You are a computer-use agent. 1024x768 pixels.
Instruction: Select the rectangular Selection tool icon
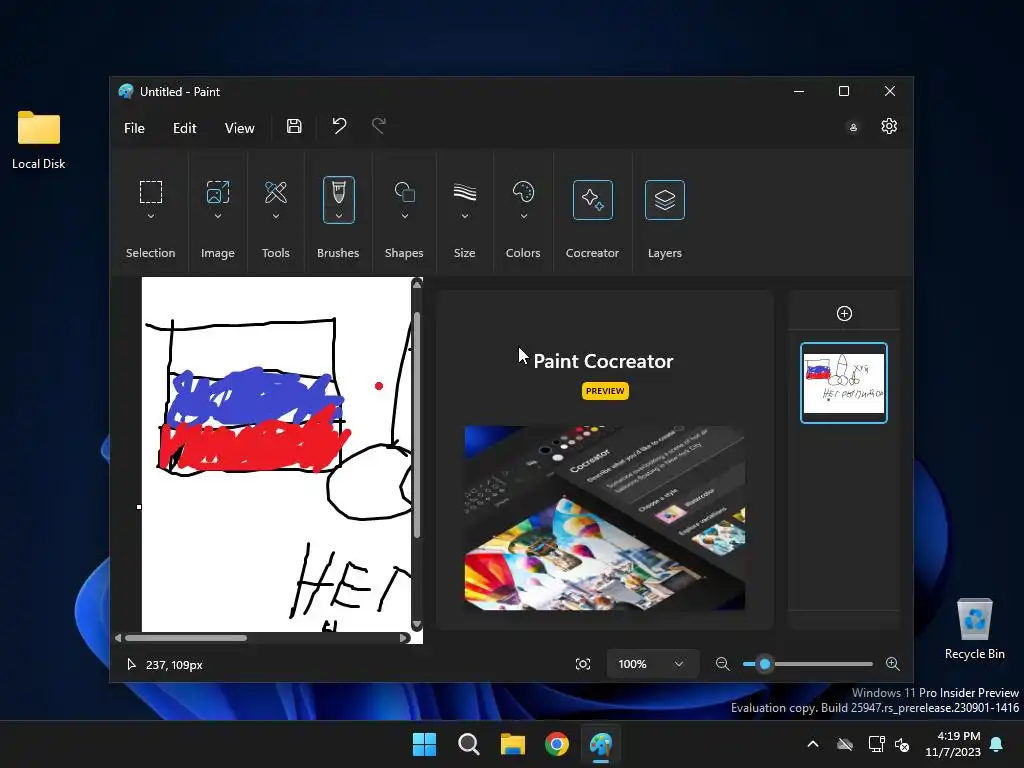coord(151,192)
